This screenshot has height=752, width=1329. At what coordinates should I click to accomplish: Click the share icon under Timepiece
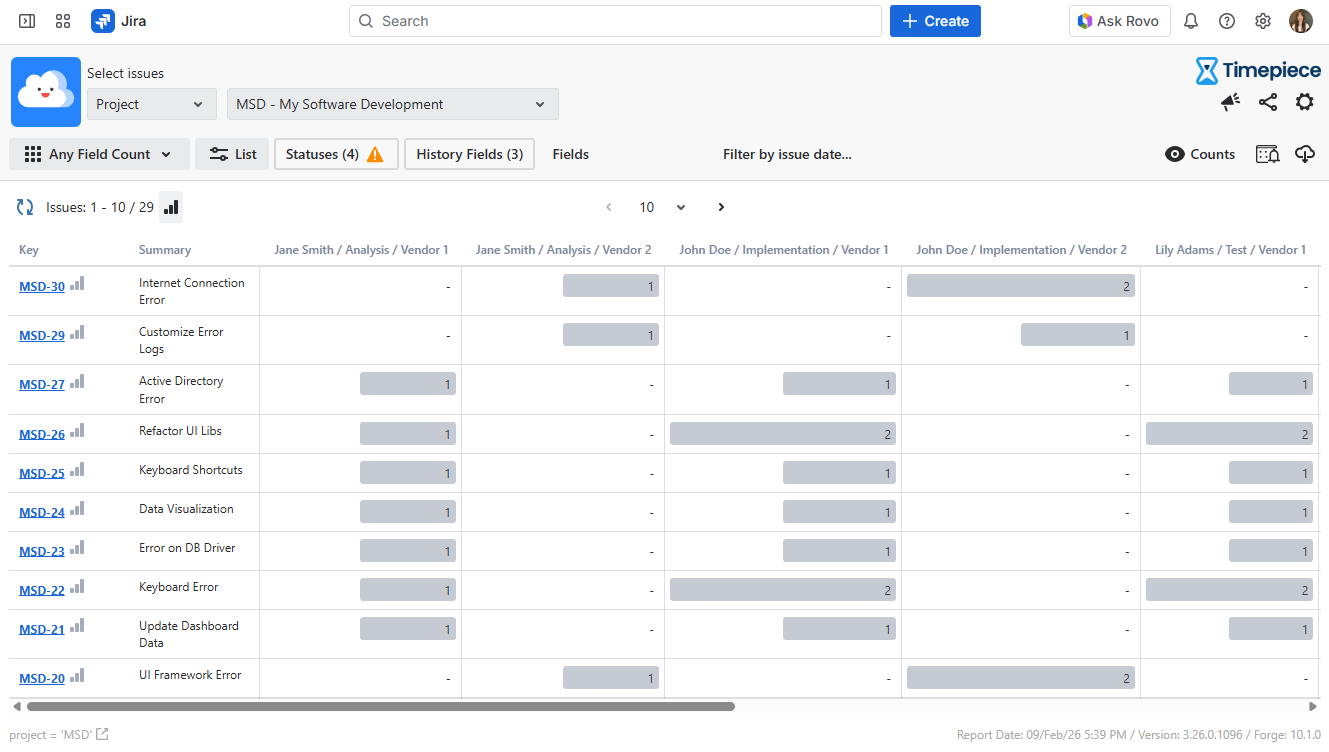click(1267, 102)
